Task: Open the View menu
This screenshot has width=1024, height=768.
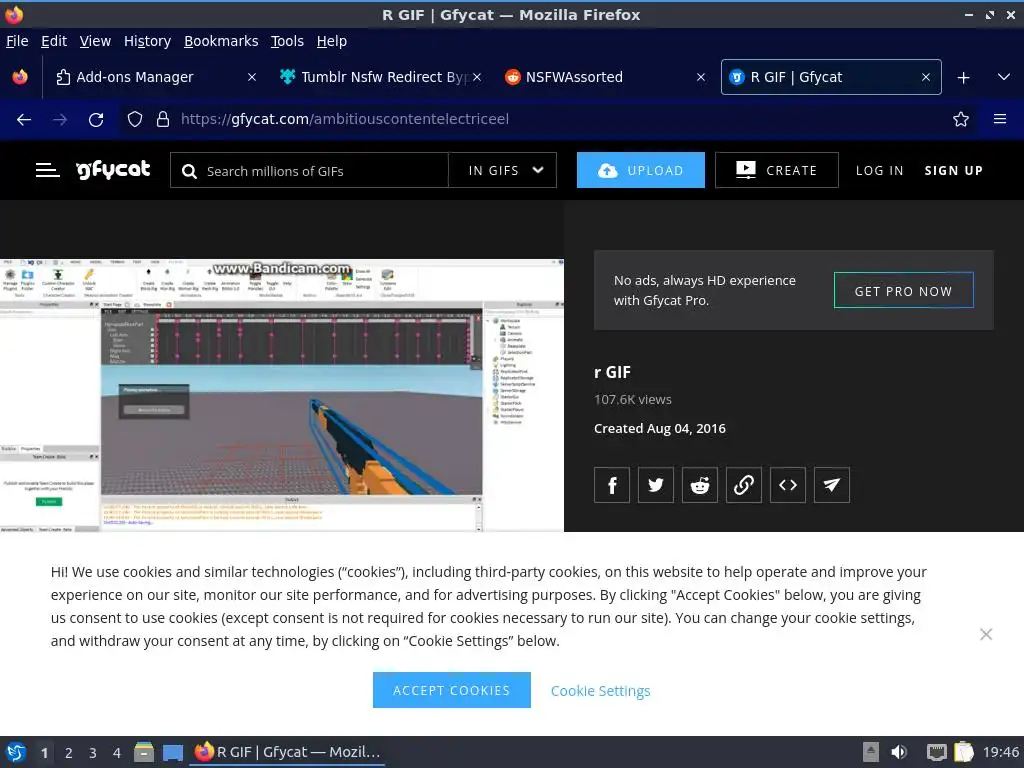Action: coord(95,41)
